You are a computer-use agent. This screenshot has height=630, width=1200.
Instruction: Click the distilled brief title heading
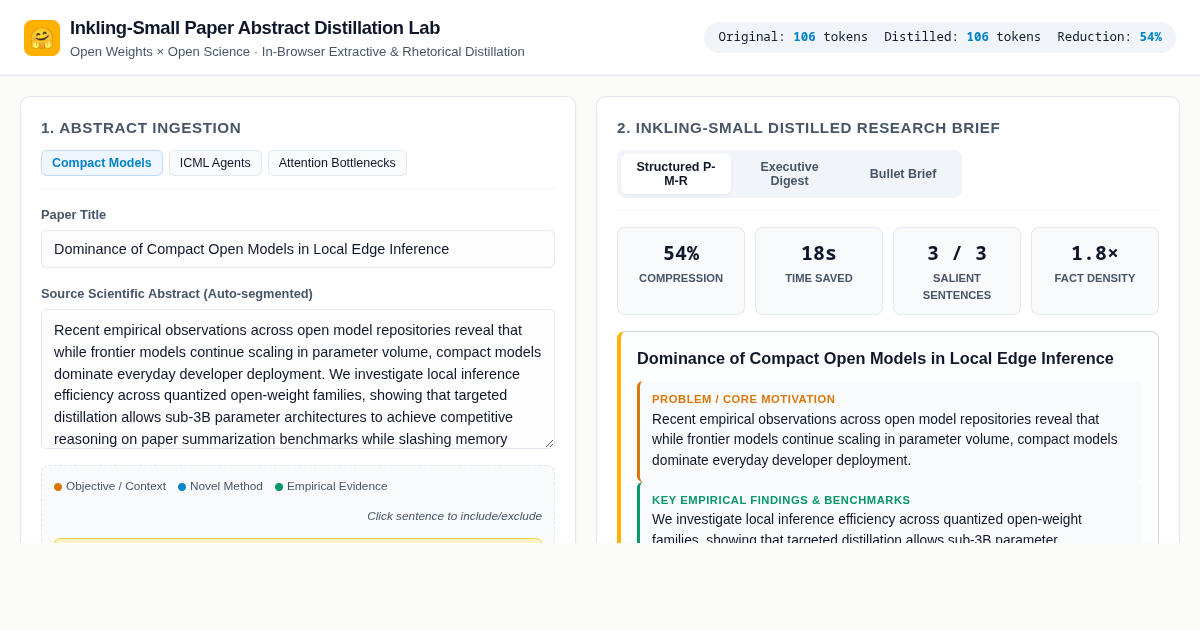click(875, 358)
